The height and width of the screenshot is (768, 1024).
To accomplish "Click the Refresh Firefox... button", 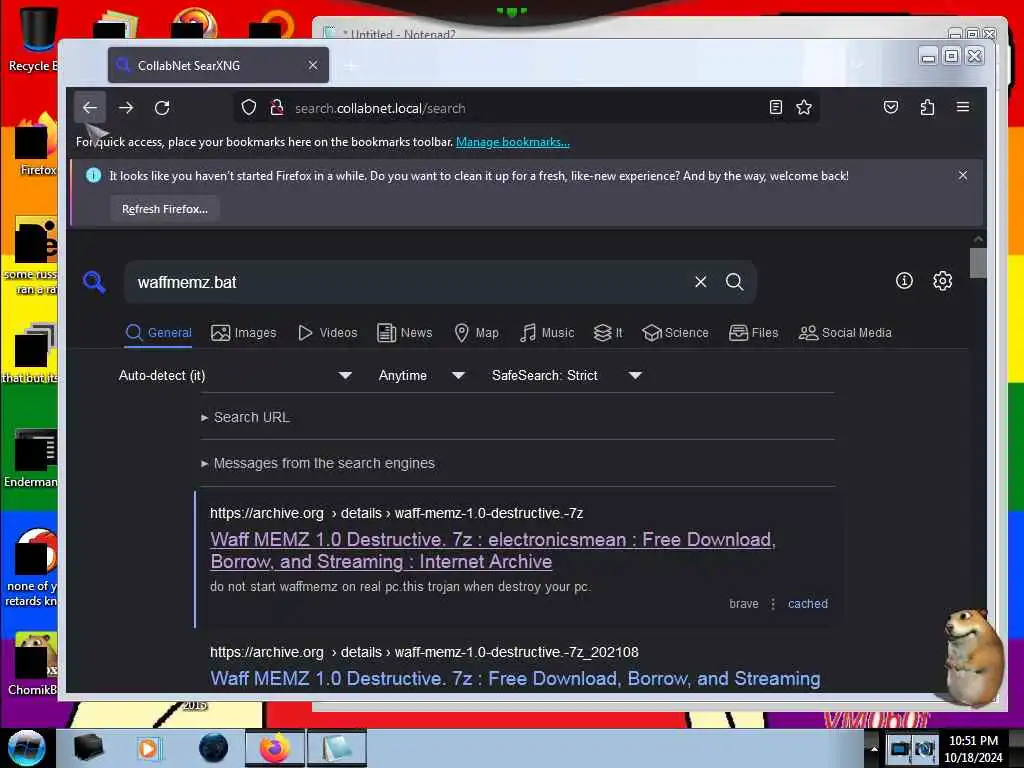I will click(165, 209).
